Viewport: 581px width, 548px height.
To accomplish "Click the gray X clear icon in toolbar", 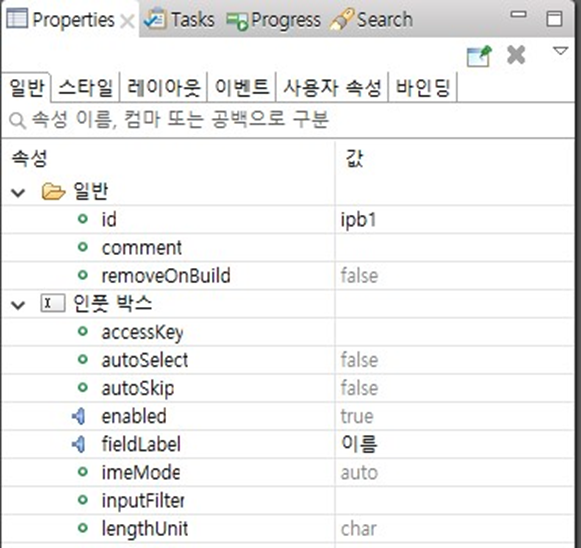I will click(516, 55).
